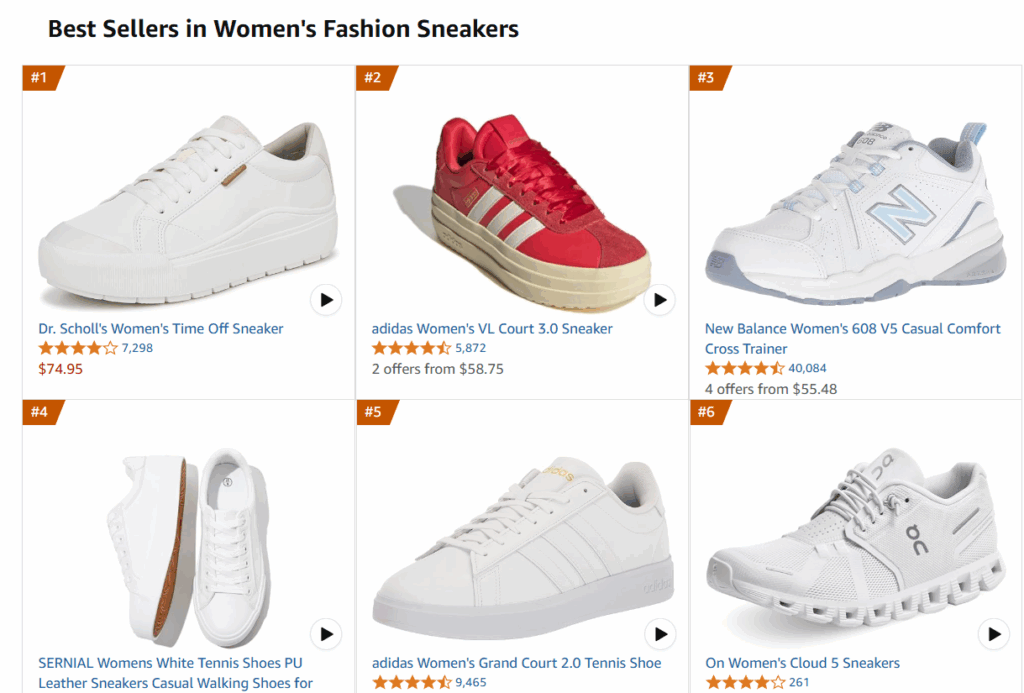View 2 offers from $58.75
Viewport: 1024px width, 693px height.
437,368
